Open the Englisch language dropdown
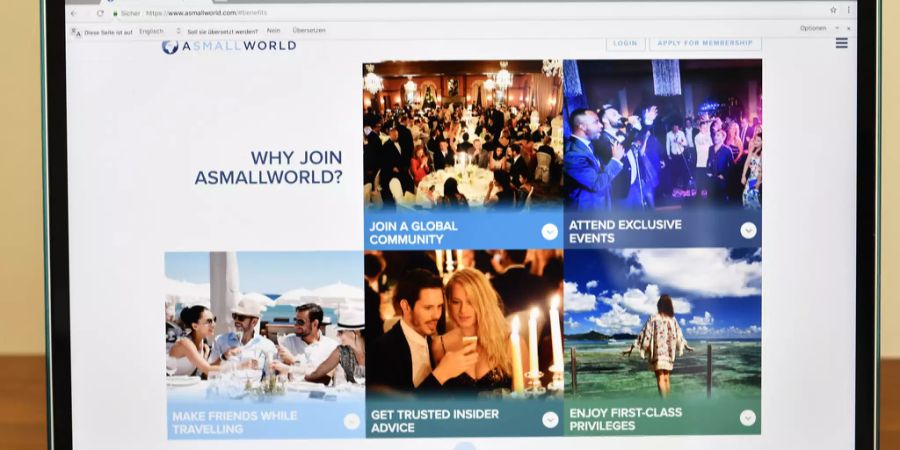This screenshot has height=450, width=900. [x=160, y=32]
